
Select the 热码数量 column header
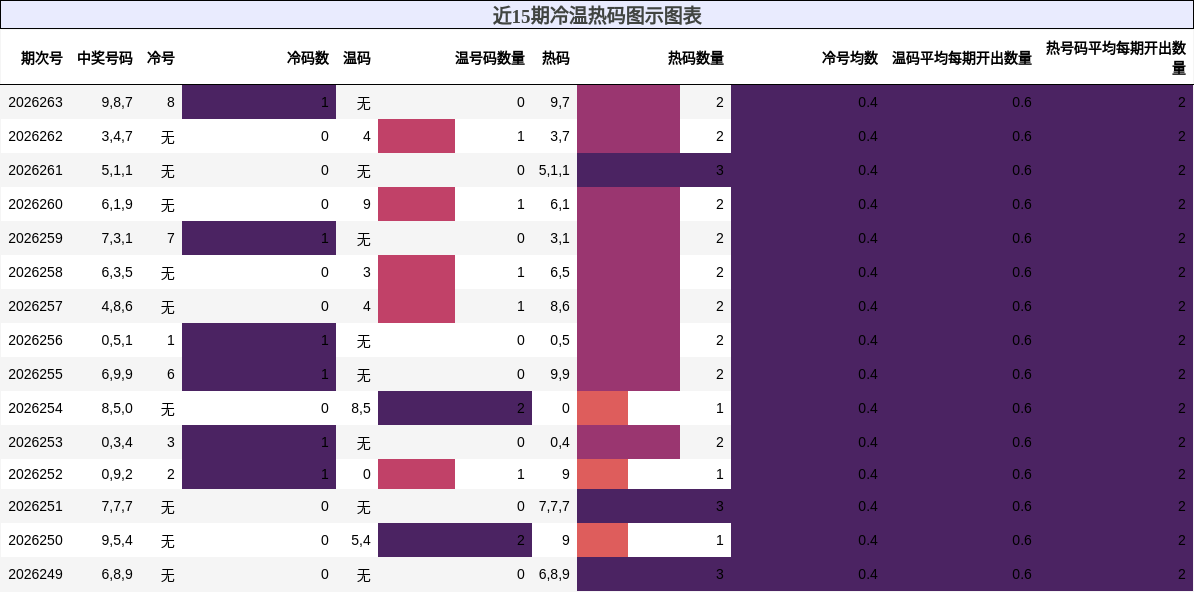tap(696, 58)
